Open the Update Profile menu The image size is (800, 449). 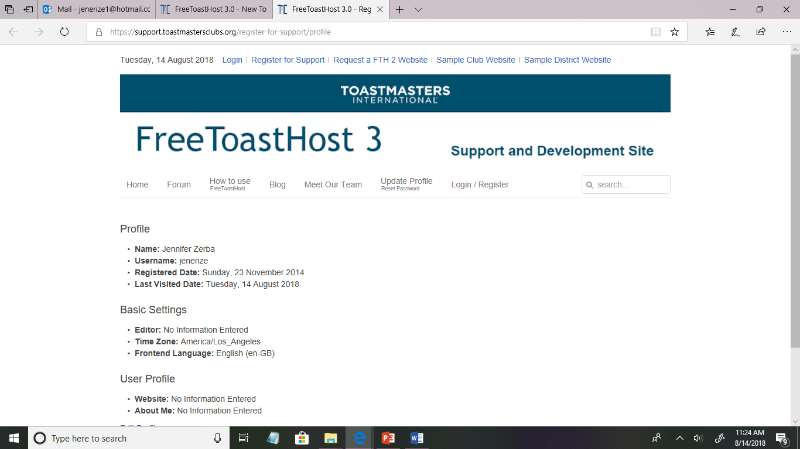(x=406, y=184)
